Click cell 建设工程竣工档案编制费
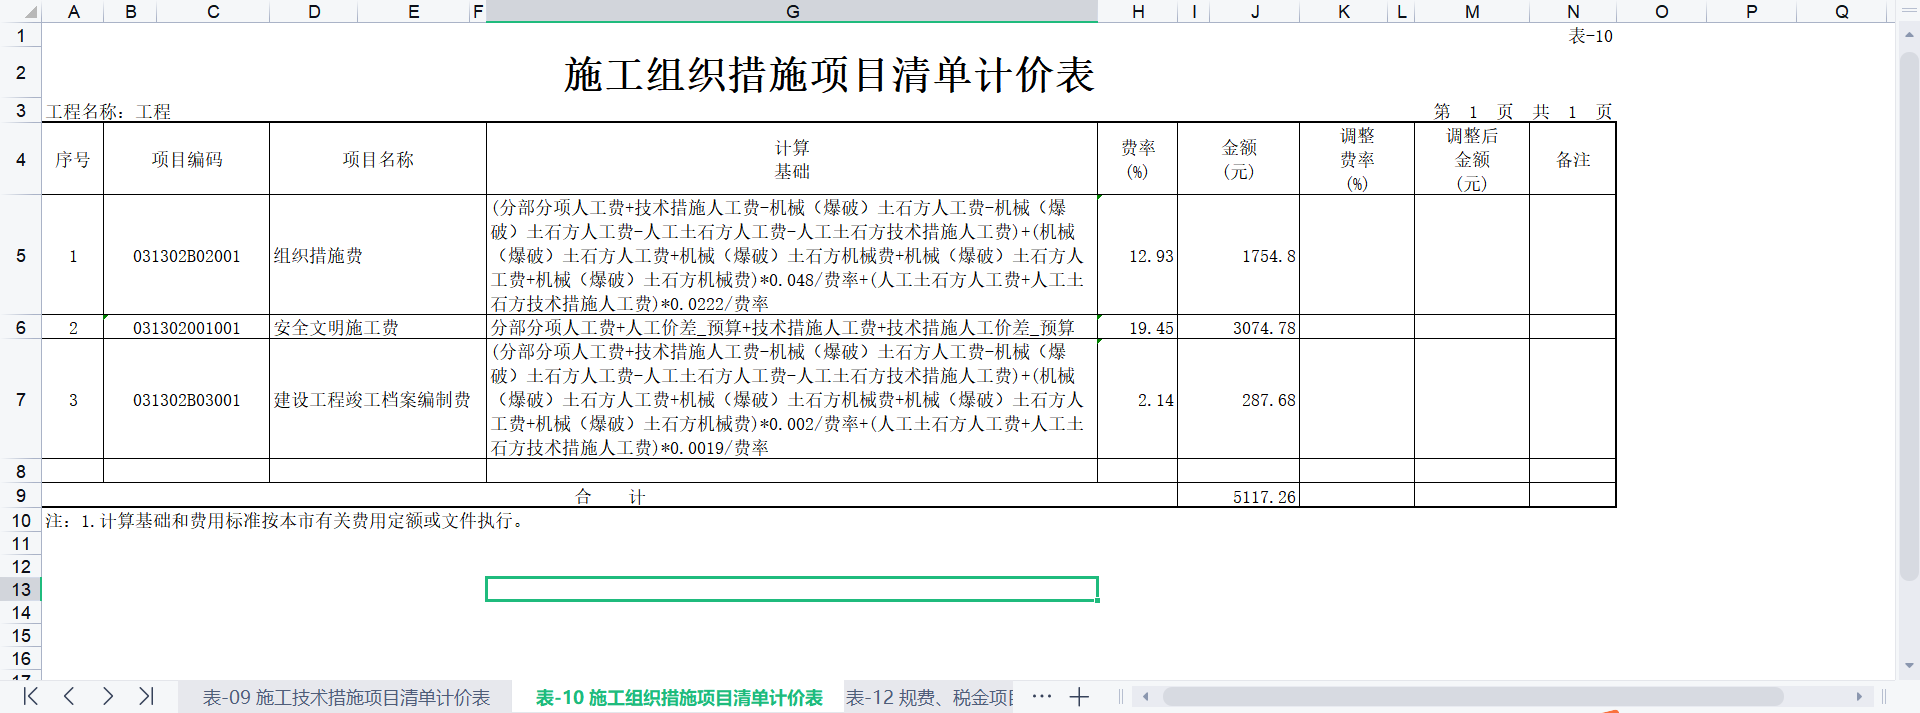 pos(378,400)
